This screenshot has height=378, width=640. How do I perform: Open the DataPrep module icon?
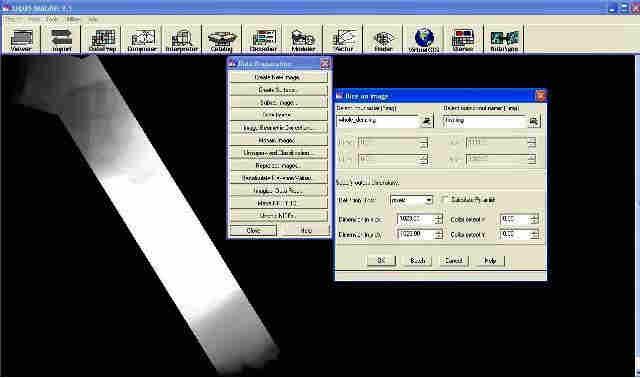pyautogui.click(x=102, y=39)
